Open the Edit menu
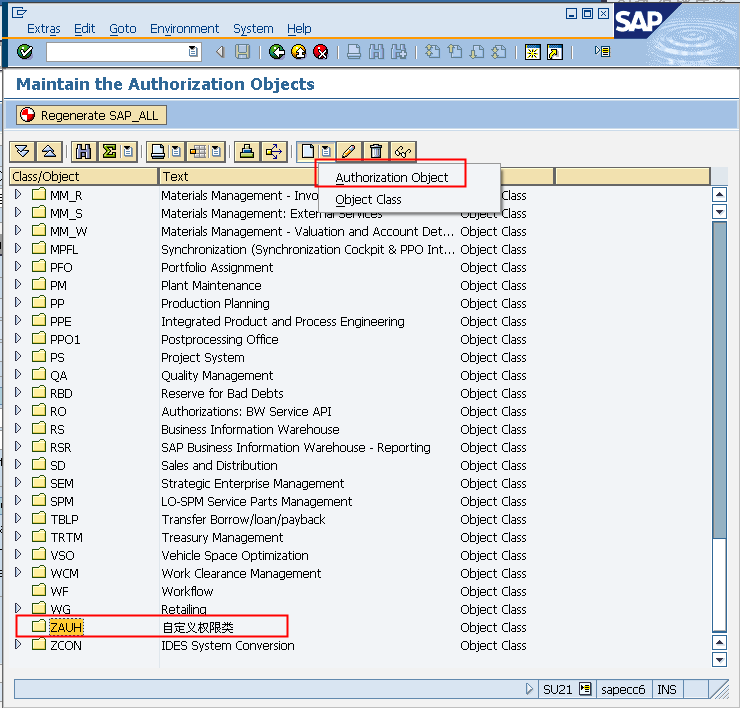 pyautogui.click(x=84, y=29)
